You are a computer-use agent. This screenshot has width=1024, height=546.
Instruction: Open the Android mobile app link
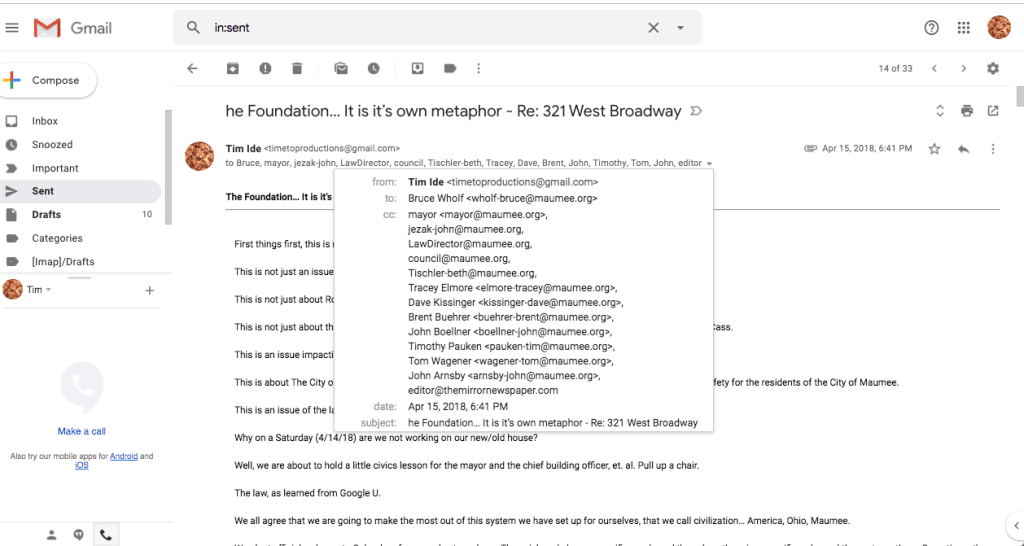124,456
